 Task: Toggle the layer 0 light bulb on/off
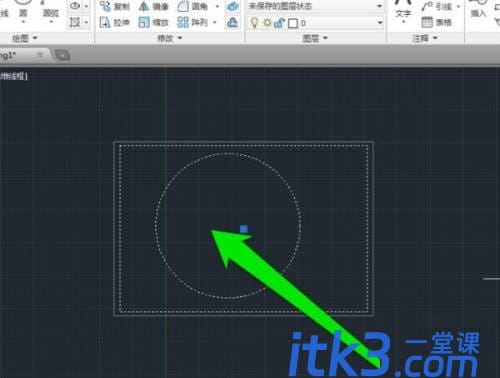tap(254, 23)
